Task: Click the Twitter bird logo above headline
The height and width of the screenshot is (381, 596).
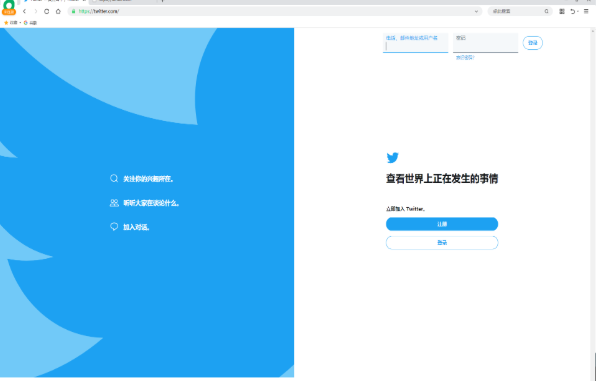Action: pos(393,157)
